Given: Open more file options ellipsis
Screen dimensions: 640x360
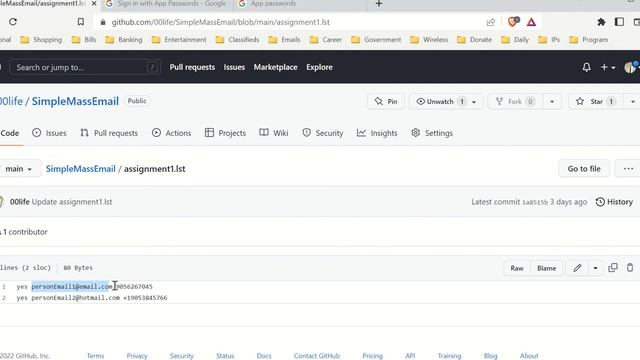Looking at the screenshot, I should pyautogui.click(x=628, y=169).
